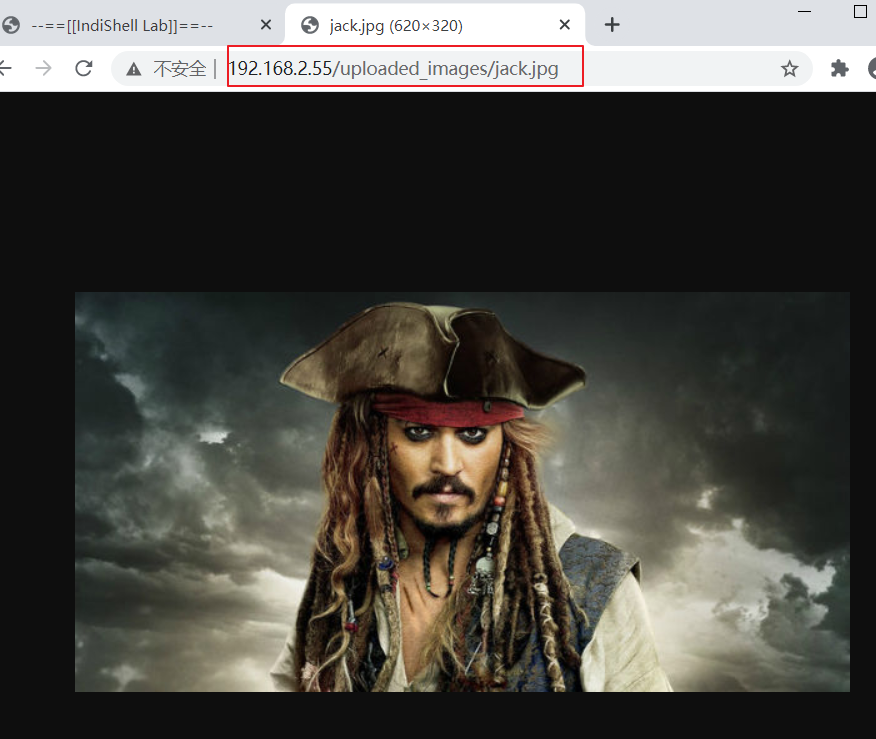Go forward to next page
This screenshot has height=739, width=876.
tap(44, 68)
